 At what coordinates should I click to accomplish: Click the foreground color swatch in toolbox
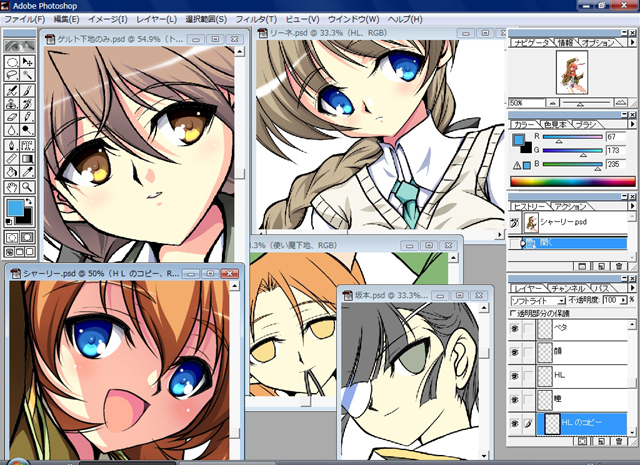pyautogui.click(x=16, y=207)
